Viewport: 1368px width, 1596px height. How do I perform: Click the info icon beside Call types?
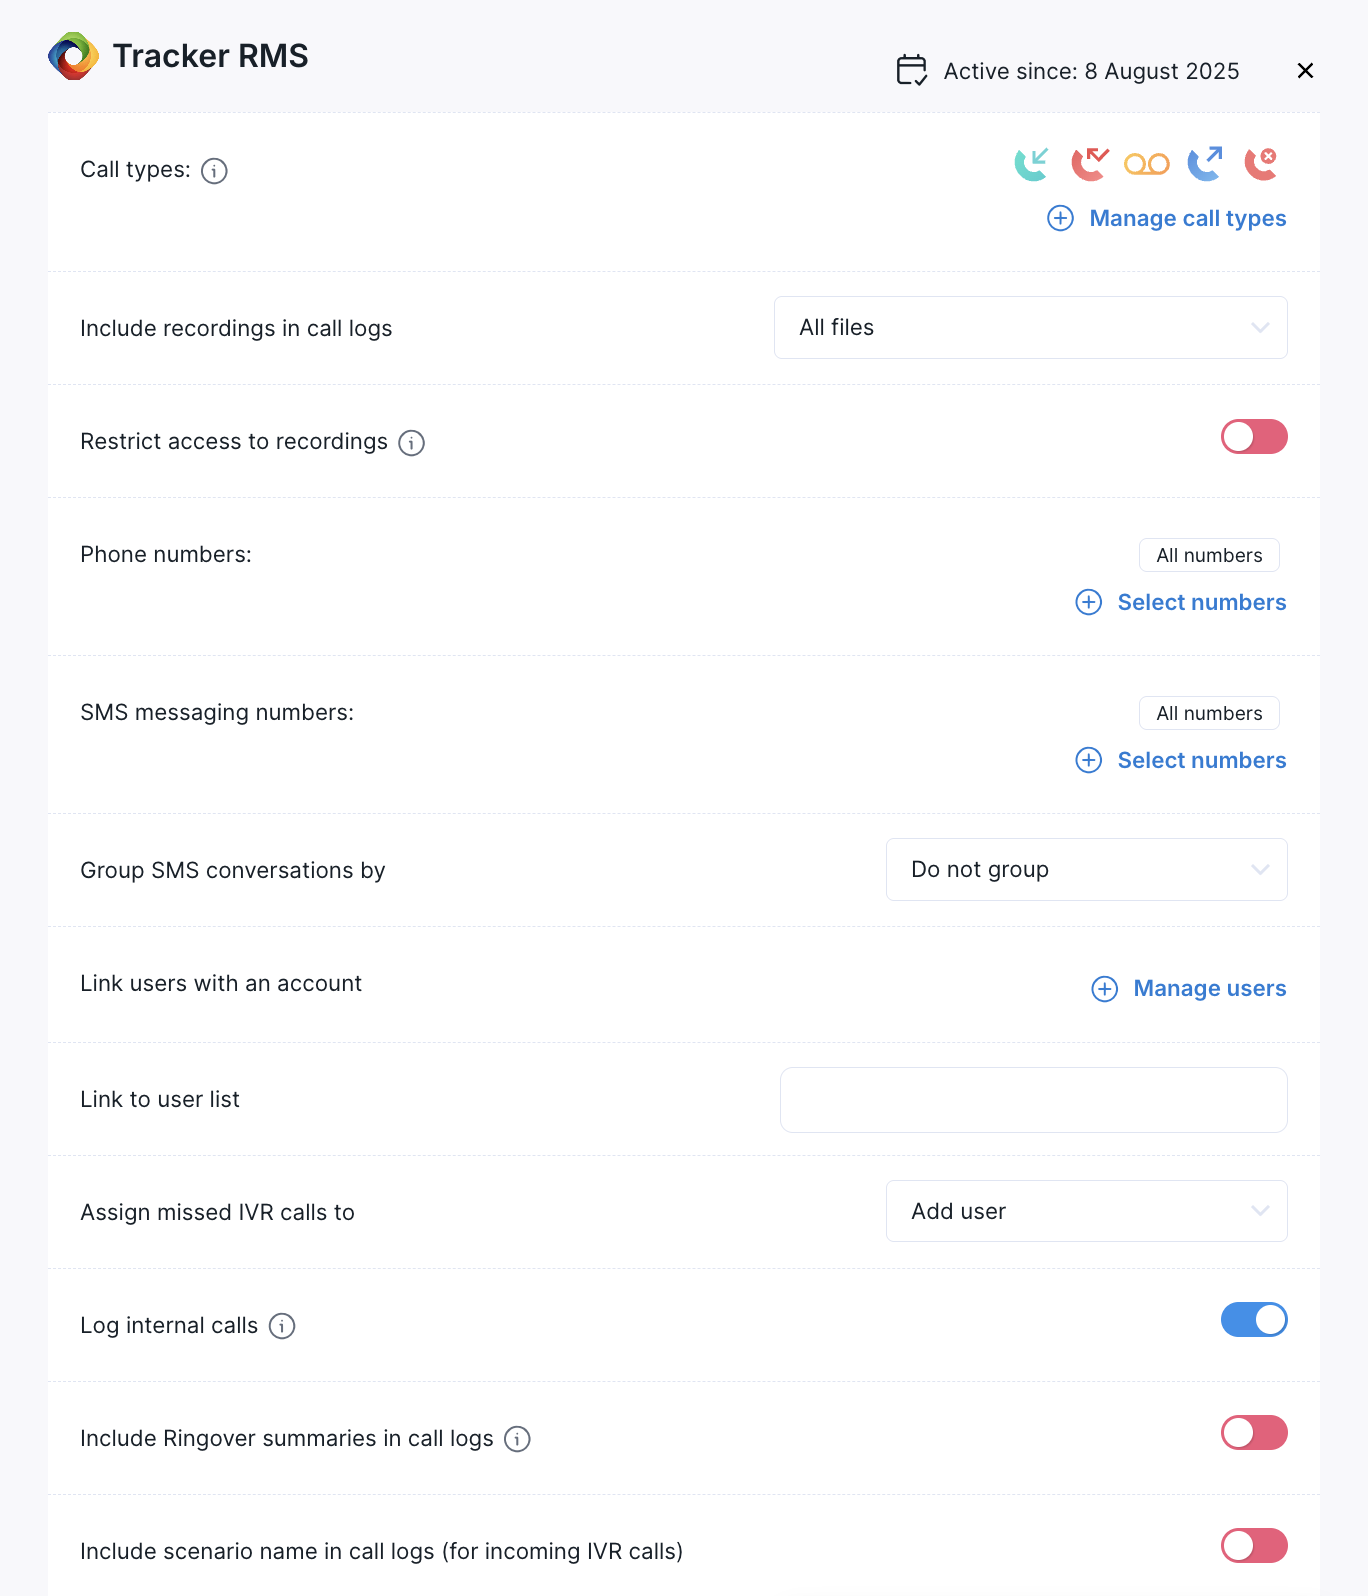214,171
